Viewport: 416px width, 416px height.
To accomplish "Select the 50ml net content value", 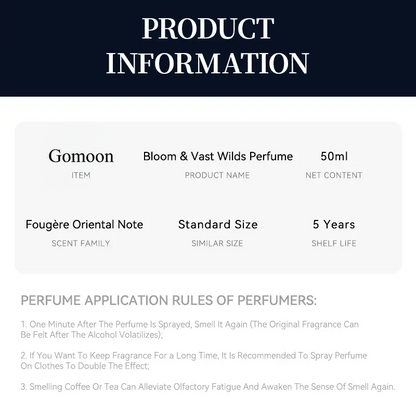I will [334, 156].
